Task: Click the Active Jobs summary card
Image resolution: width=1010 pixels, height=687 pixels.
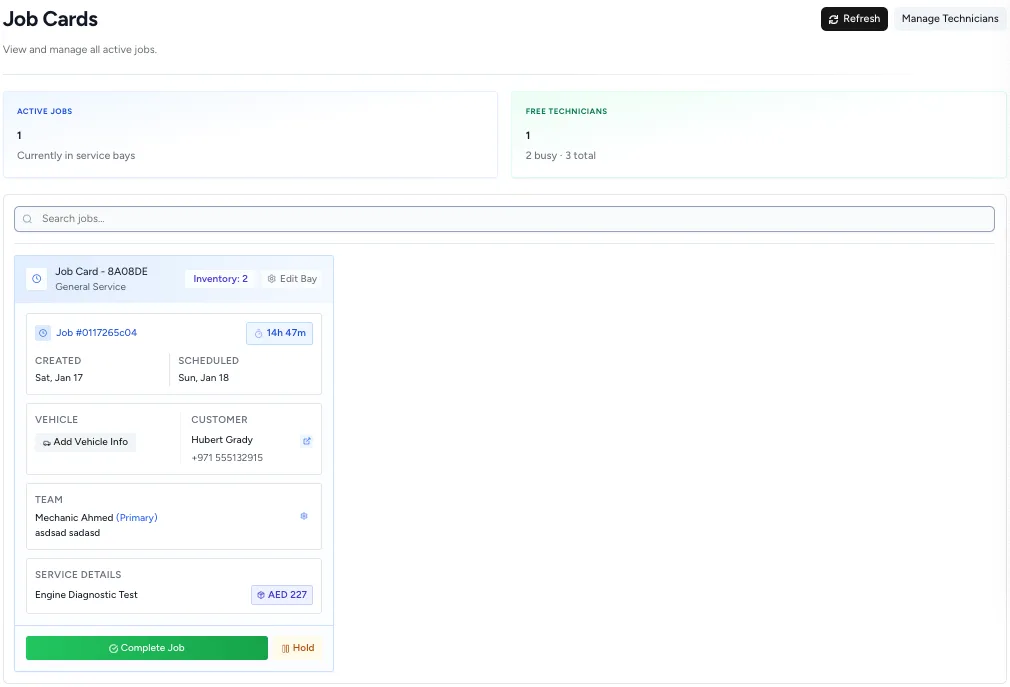Action: coord(251,135)
